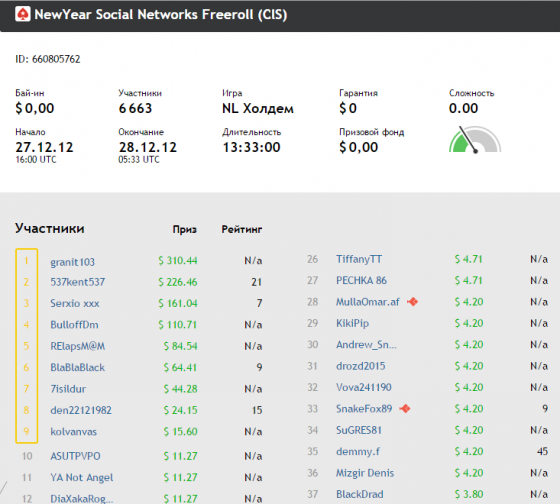Open player TiffanyTT profile
The width and height of the screenshot is (560, 504).
pos(359,259)
